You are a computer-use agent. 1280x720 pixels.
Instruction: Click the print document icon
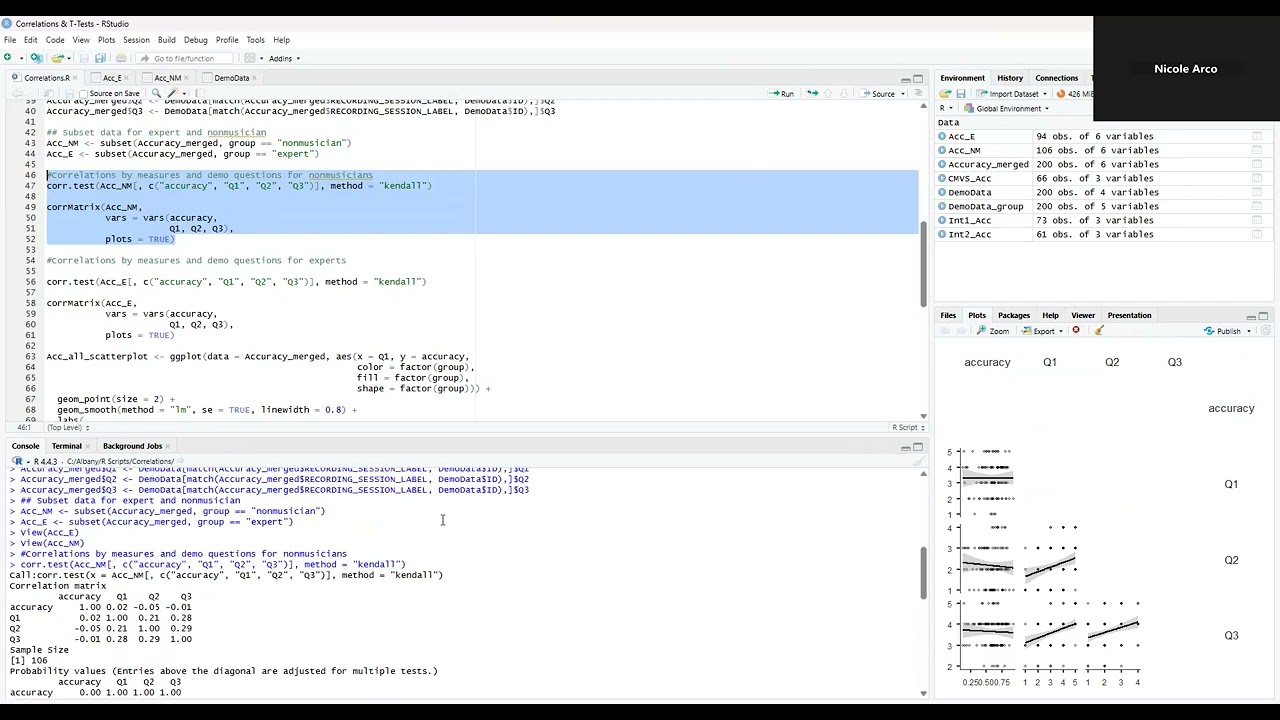click(x=121, y=58)
